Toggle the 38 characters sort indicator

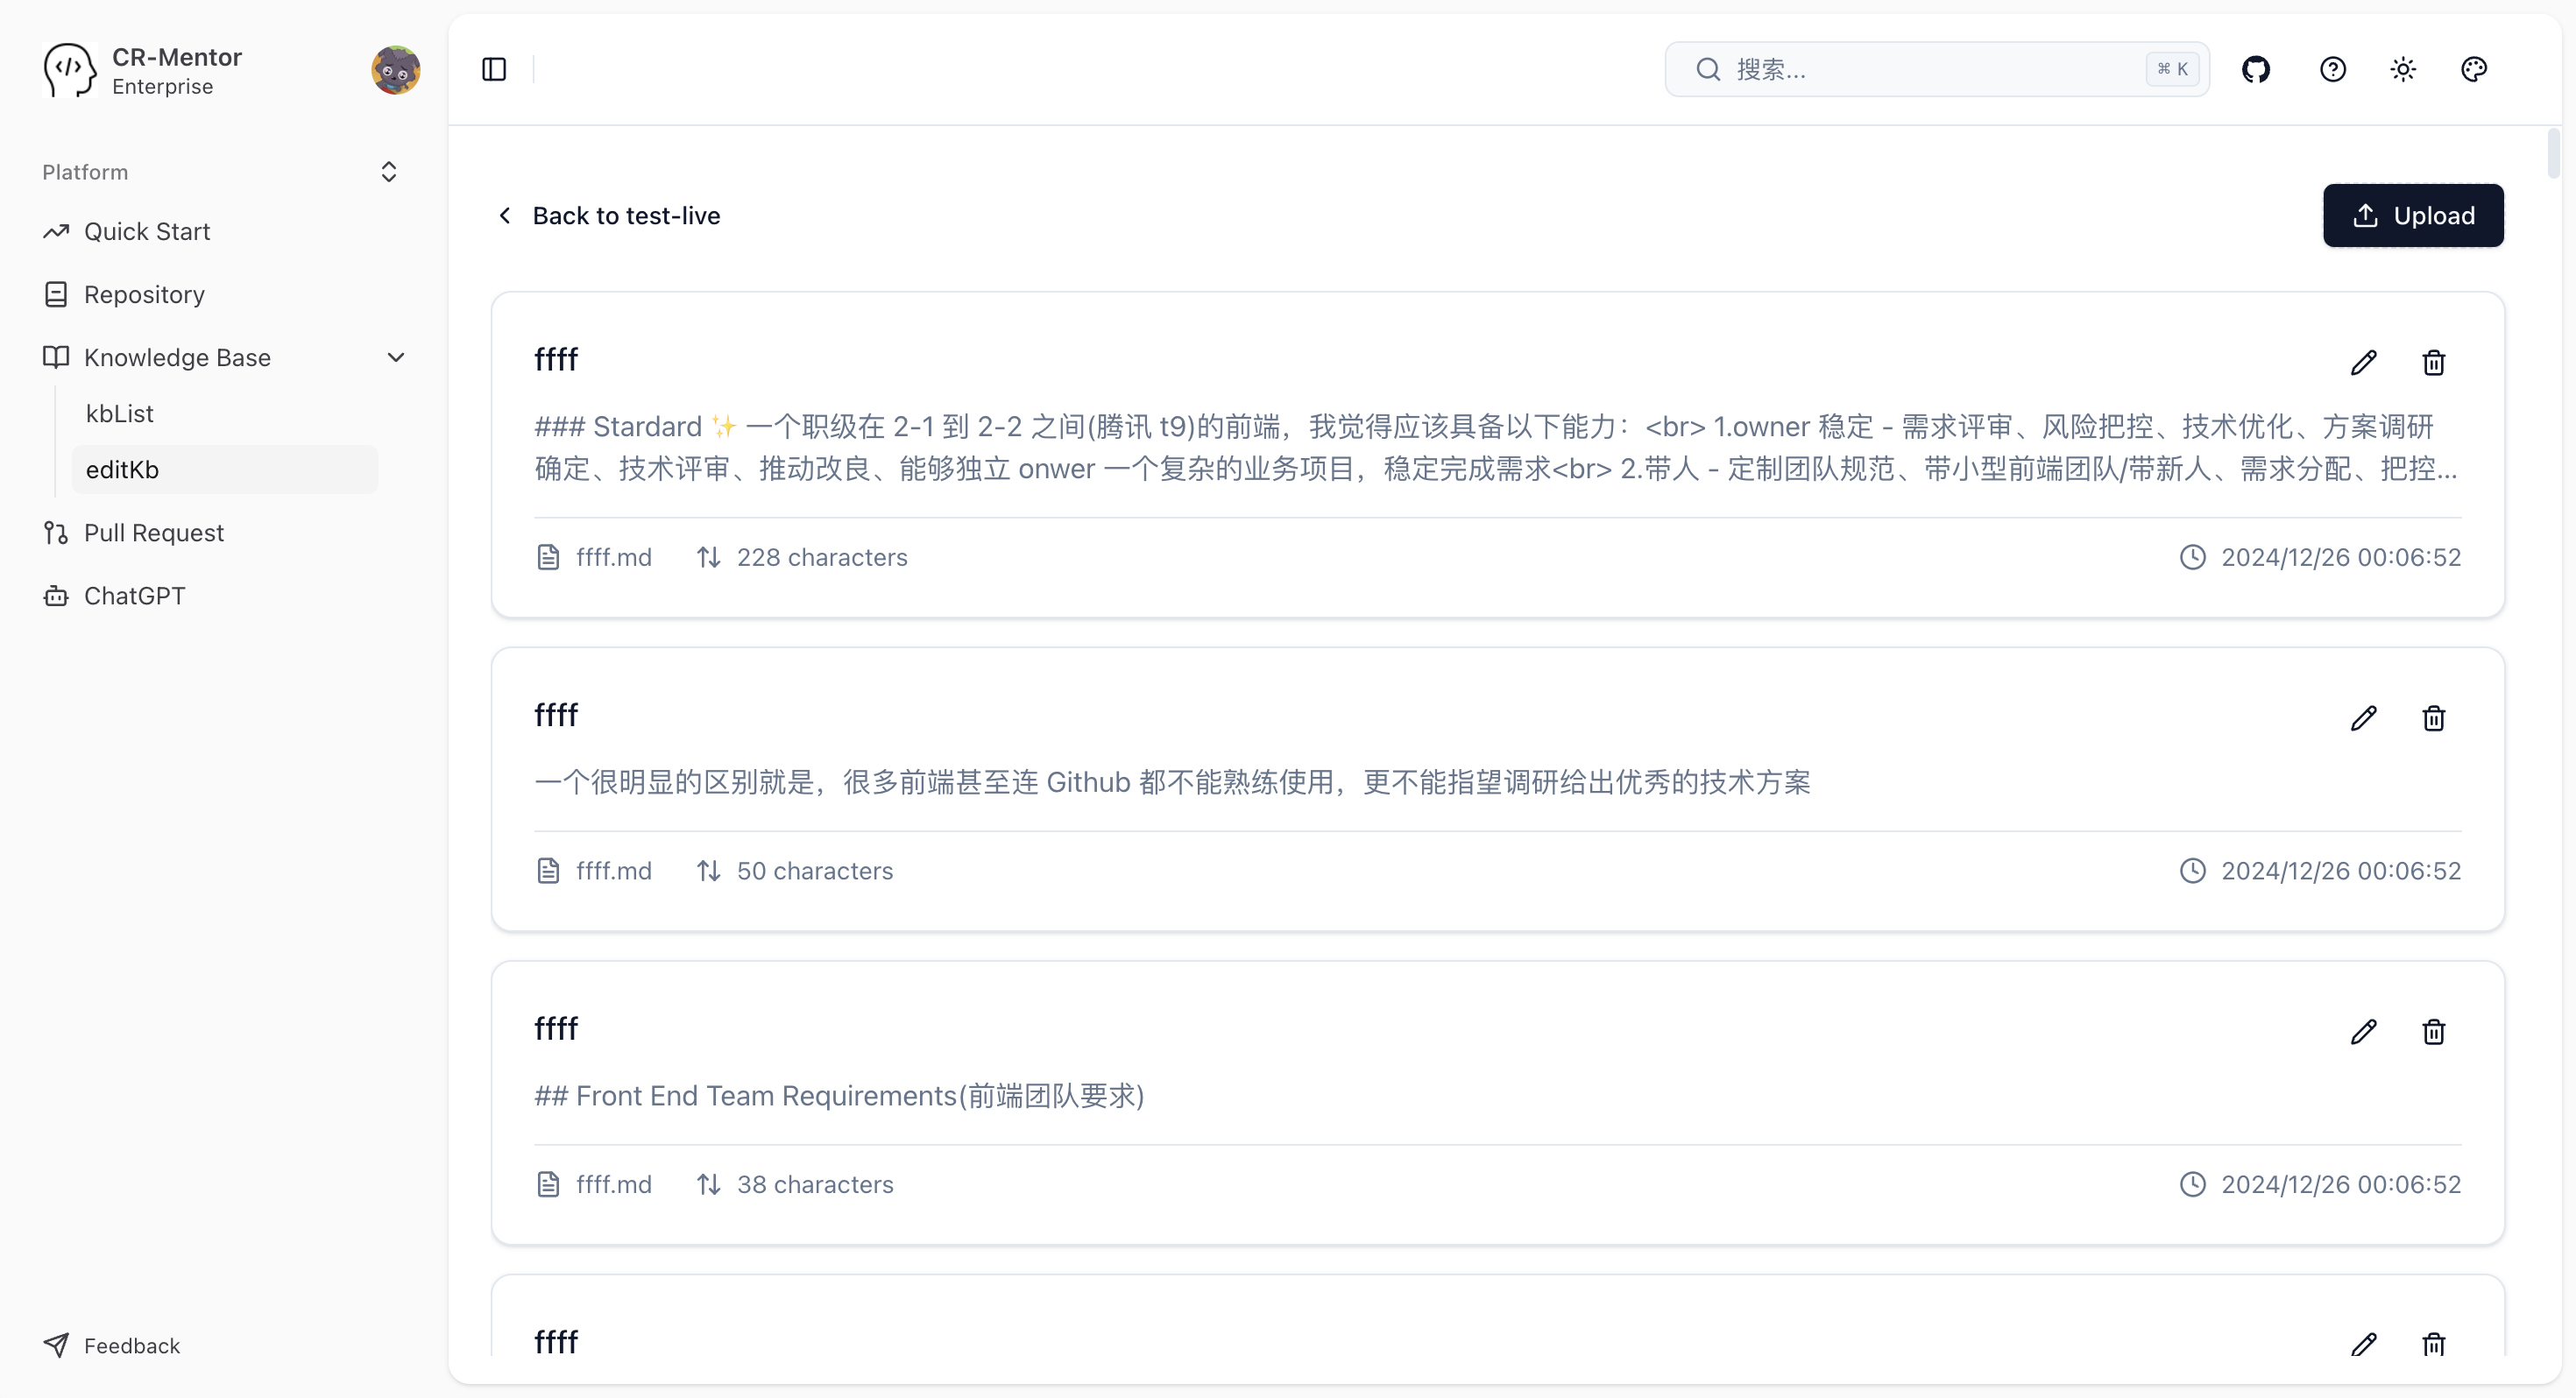(x=709, y=1184)
